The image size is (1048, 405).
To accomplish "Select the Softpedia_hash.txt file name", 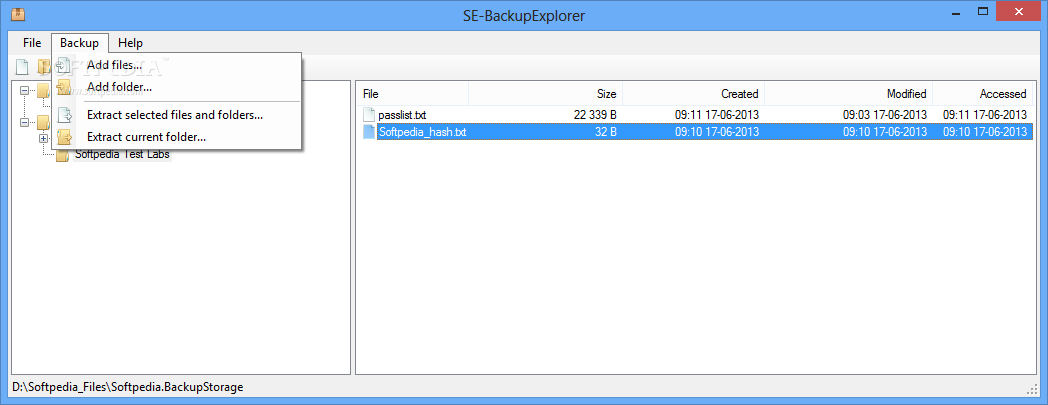I will click(x=422, y=132).
